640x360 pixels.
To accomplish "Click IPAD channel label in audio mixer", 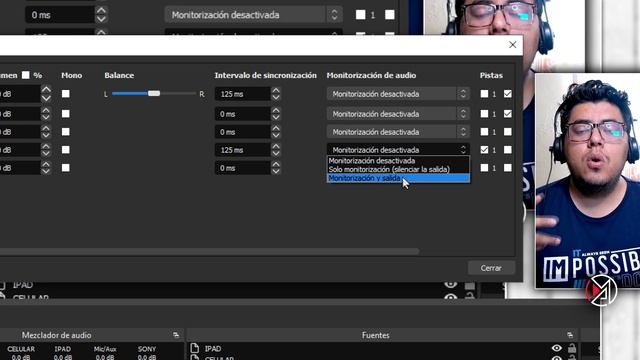I will point(62,349).
